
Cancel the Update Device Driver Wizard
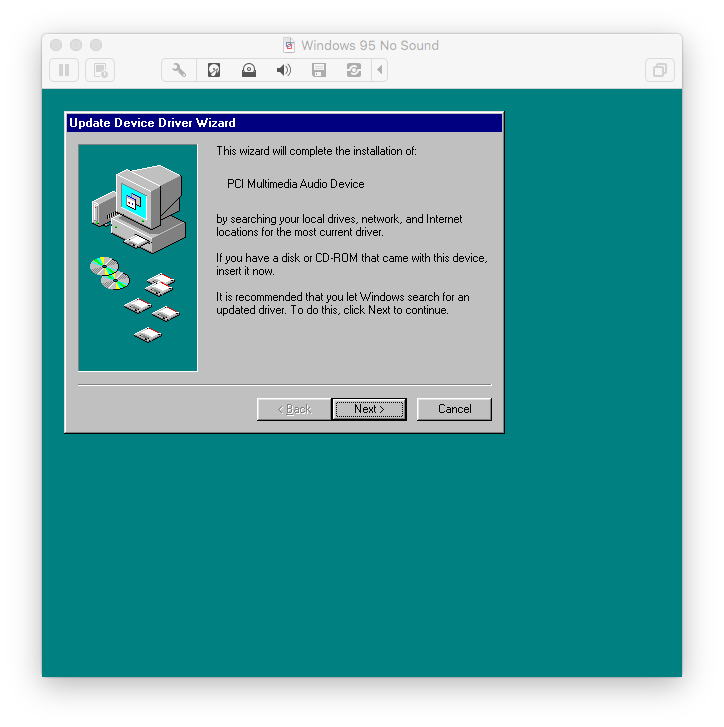tap(454, 409)
